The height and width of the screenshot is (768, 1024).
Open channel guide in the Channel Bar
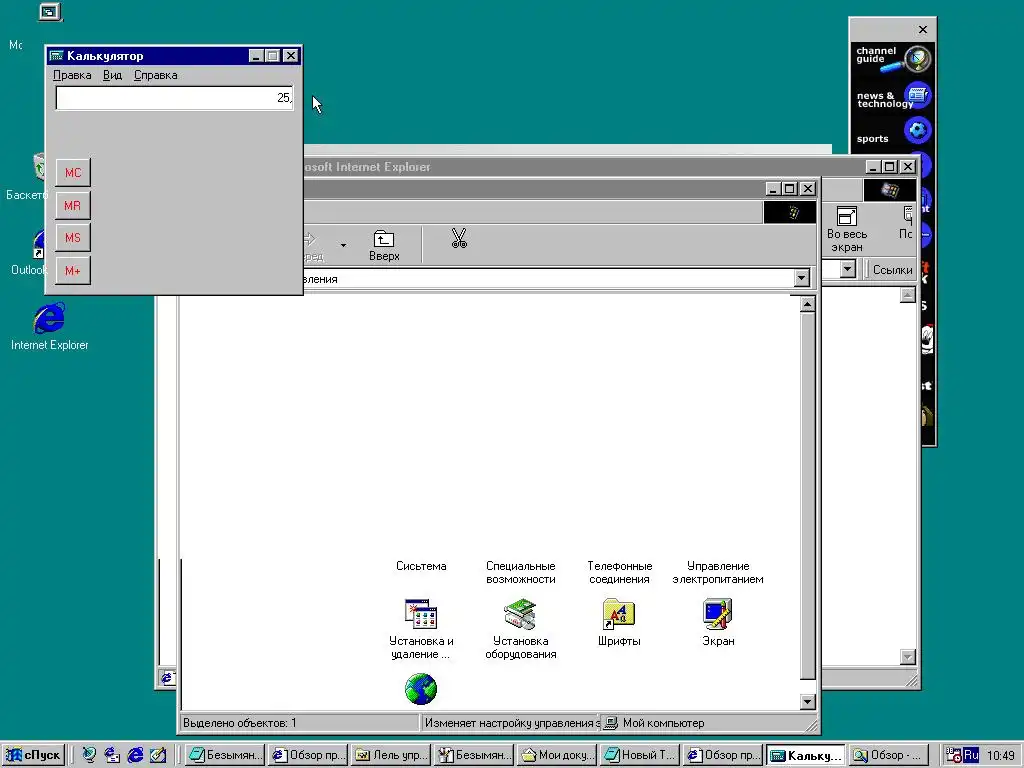(893, 58)
